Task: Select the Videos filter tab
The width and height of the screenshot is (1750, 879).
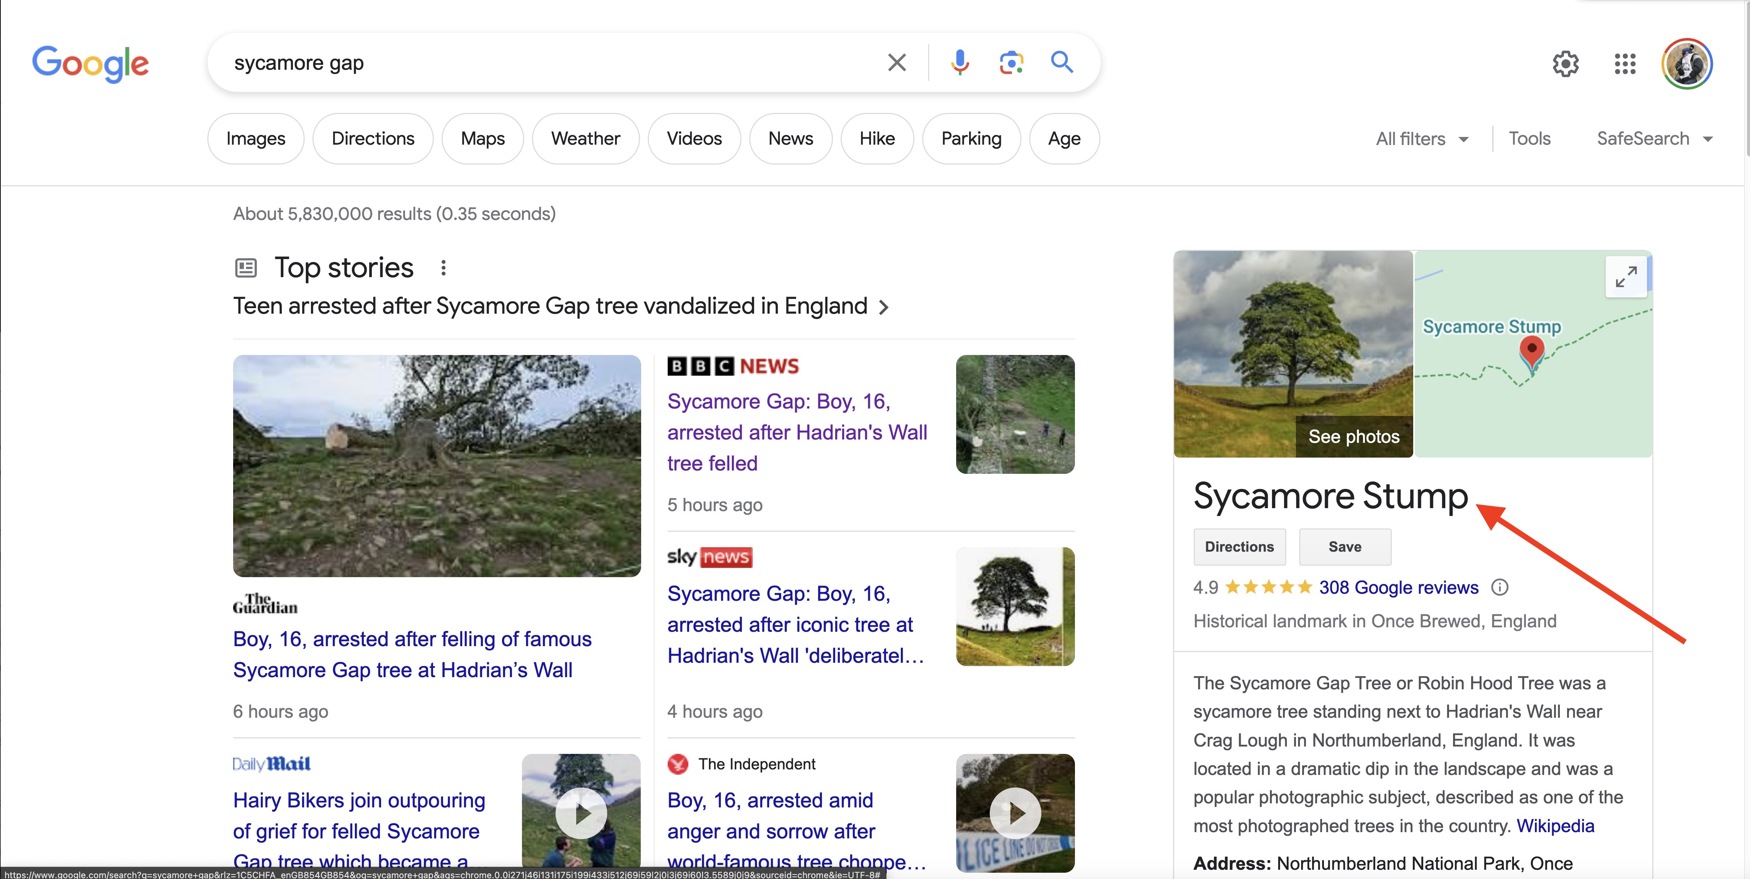Action: (x=694, y=139)
